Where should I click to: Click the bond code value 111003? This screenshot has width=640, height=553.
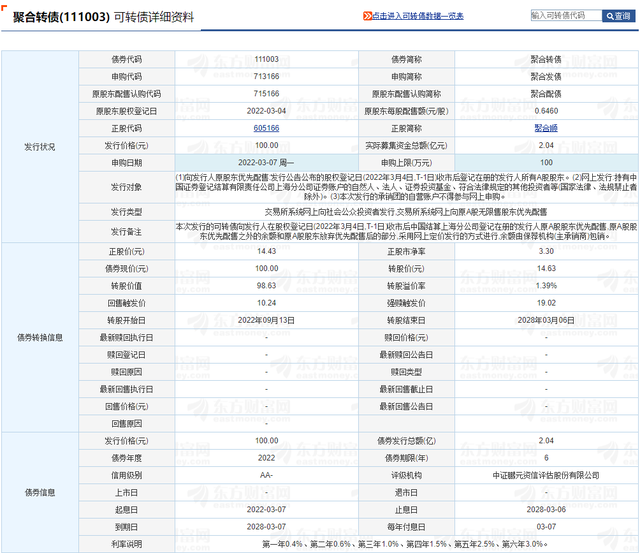266,59
